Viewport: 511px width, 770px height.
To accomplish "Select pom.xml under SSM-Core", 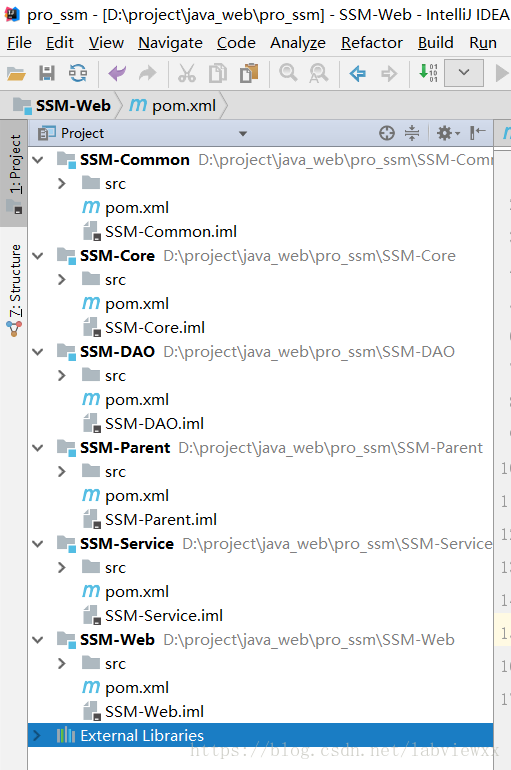I will (125, 303).
